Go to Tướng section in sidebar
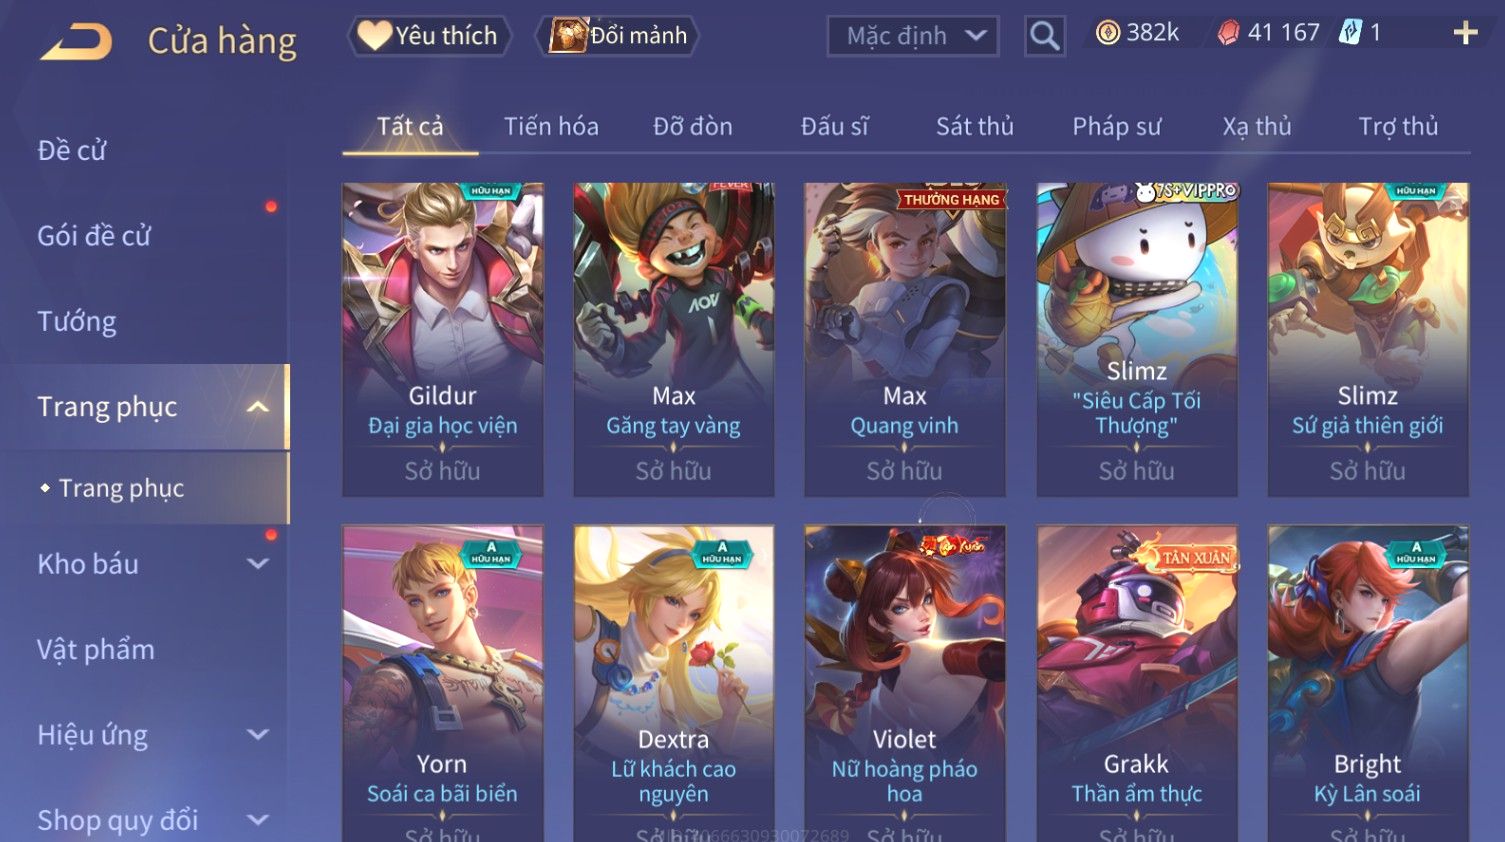The image size is (1505, 842). click(x=77, y=322)
